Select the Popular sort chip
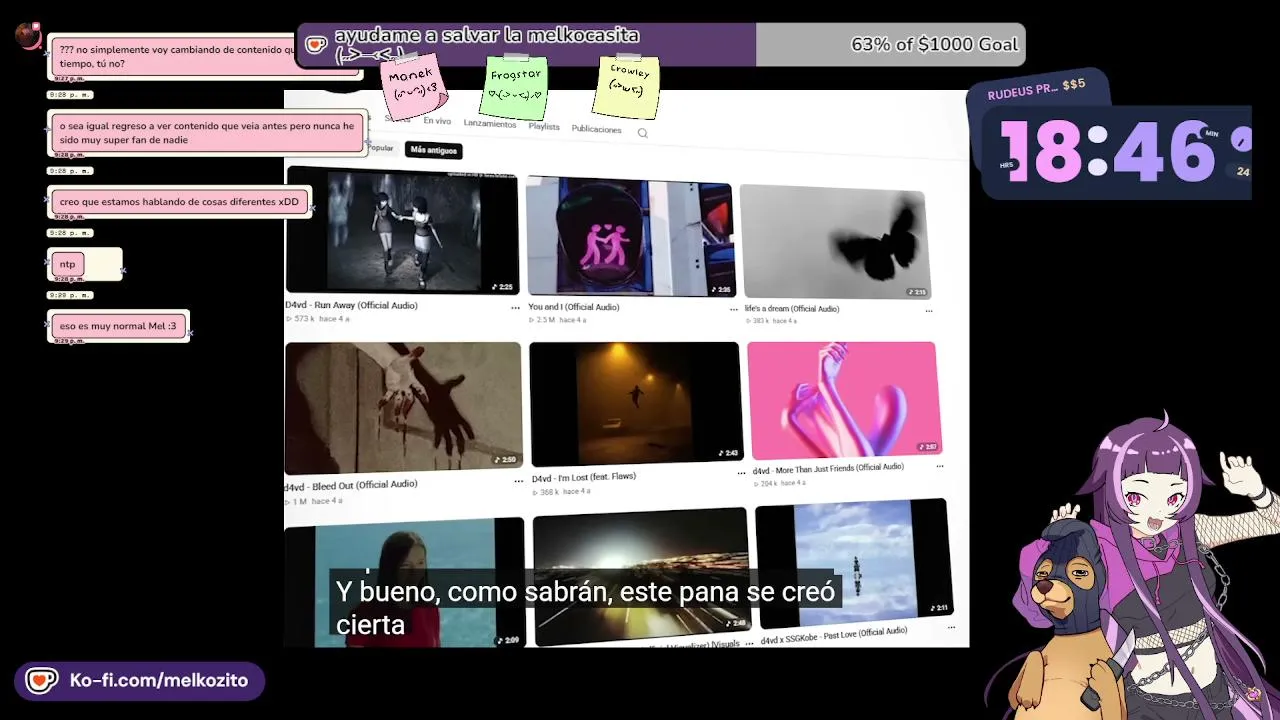The image size is (1280, 720). 380,148
